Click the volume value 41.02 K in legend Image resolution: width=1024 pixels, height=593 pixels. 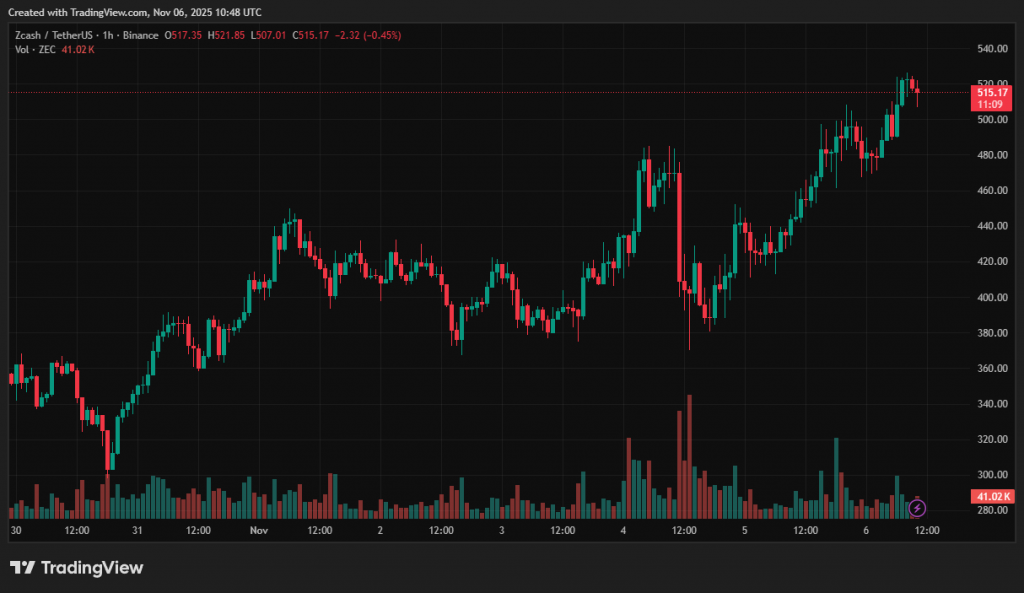click(77, 49)
